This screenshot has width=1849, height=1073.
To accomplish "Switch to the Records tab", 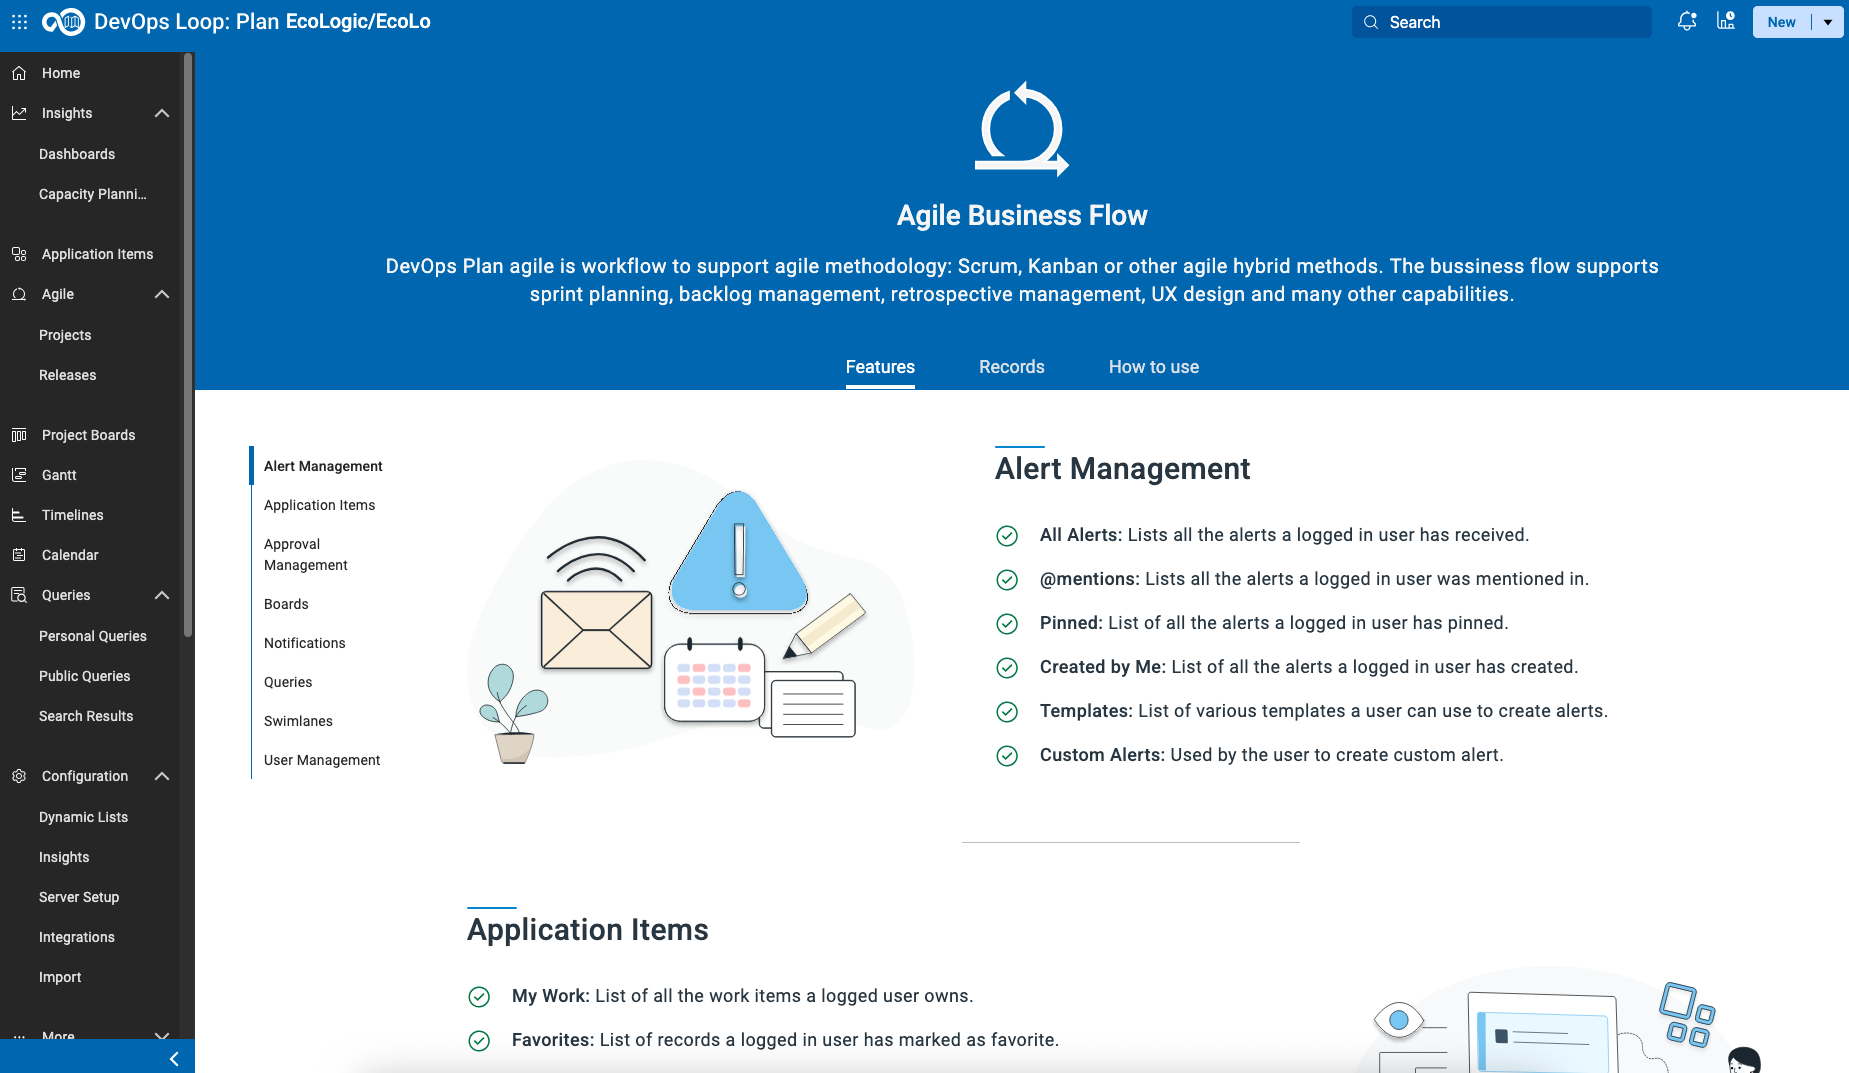I will point(1011,367).
